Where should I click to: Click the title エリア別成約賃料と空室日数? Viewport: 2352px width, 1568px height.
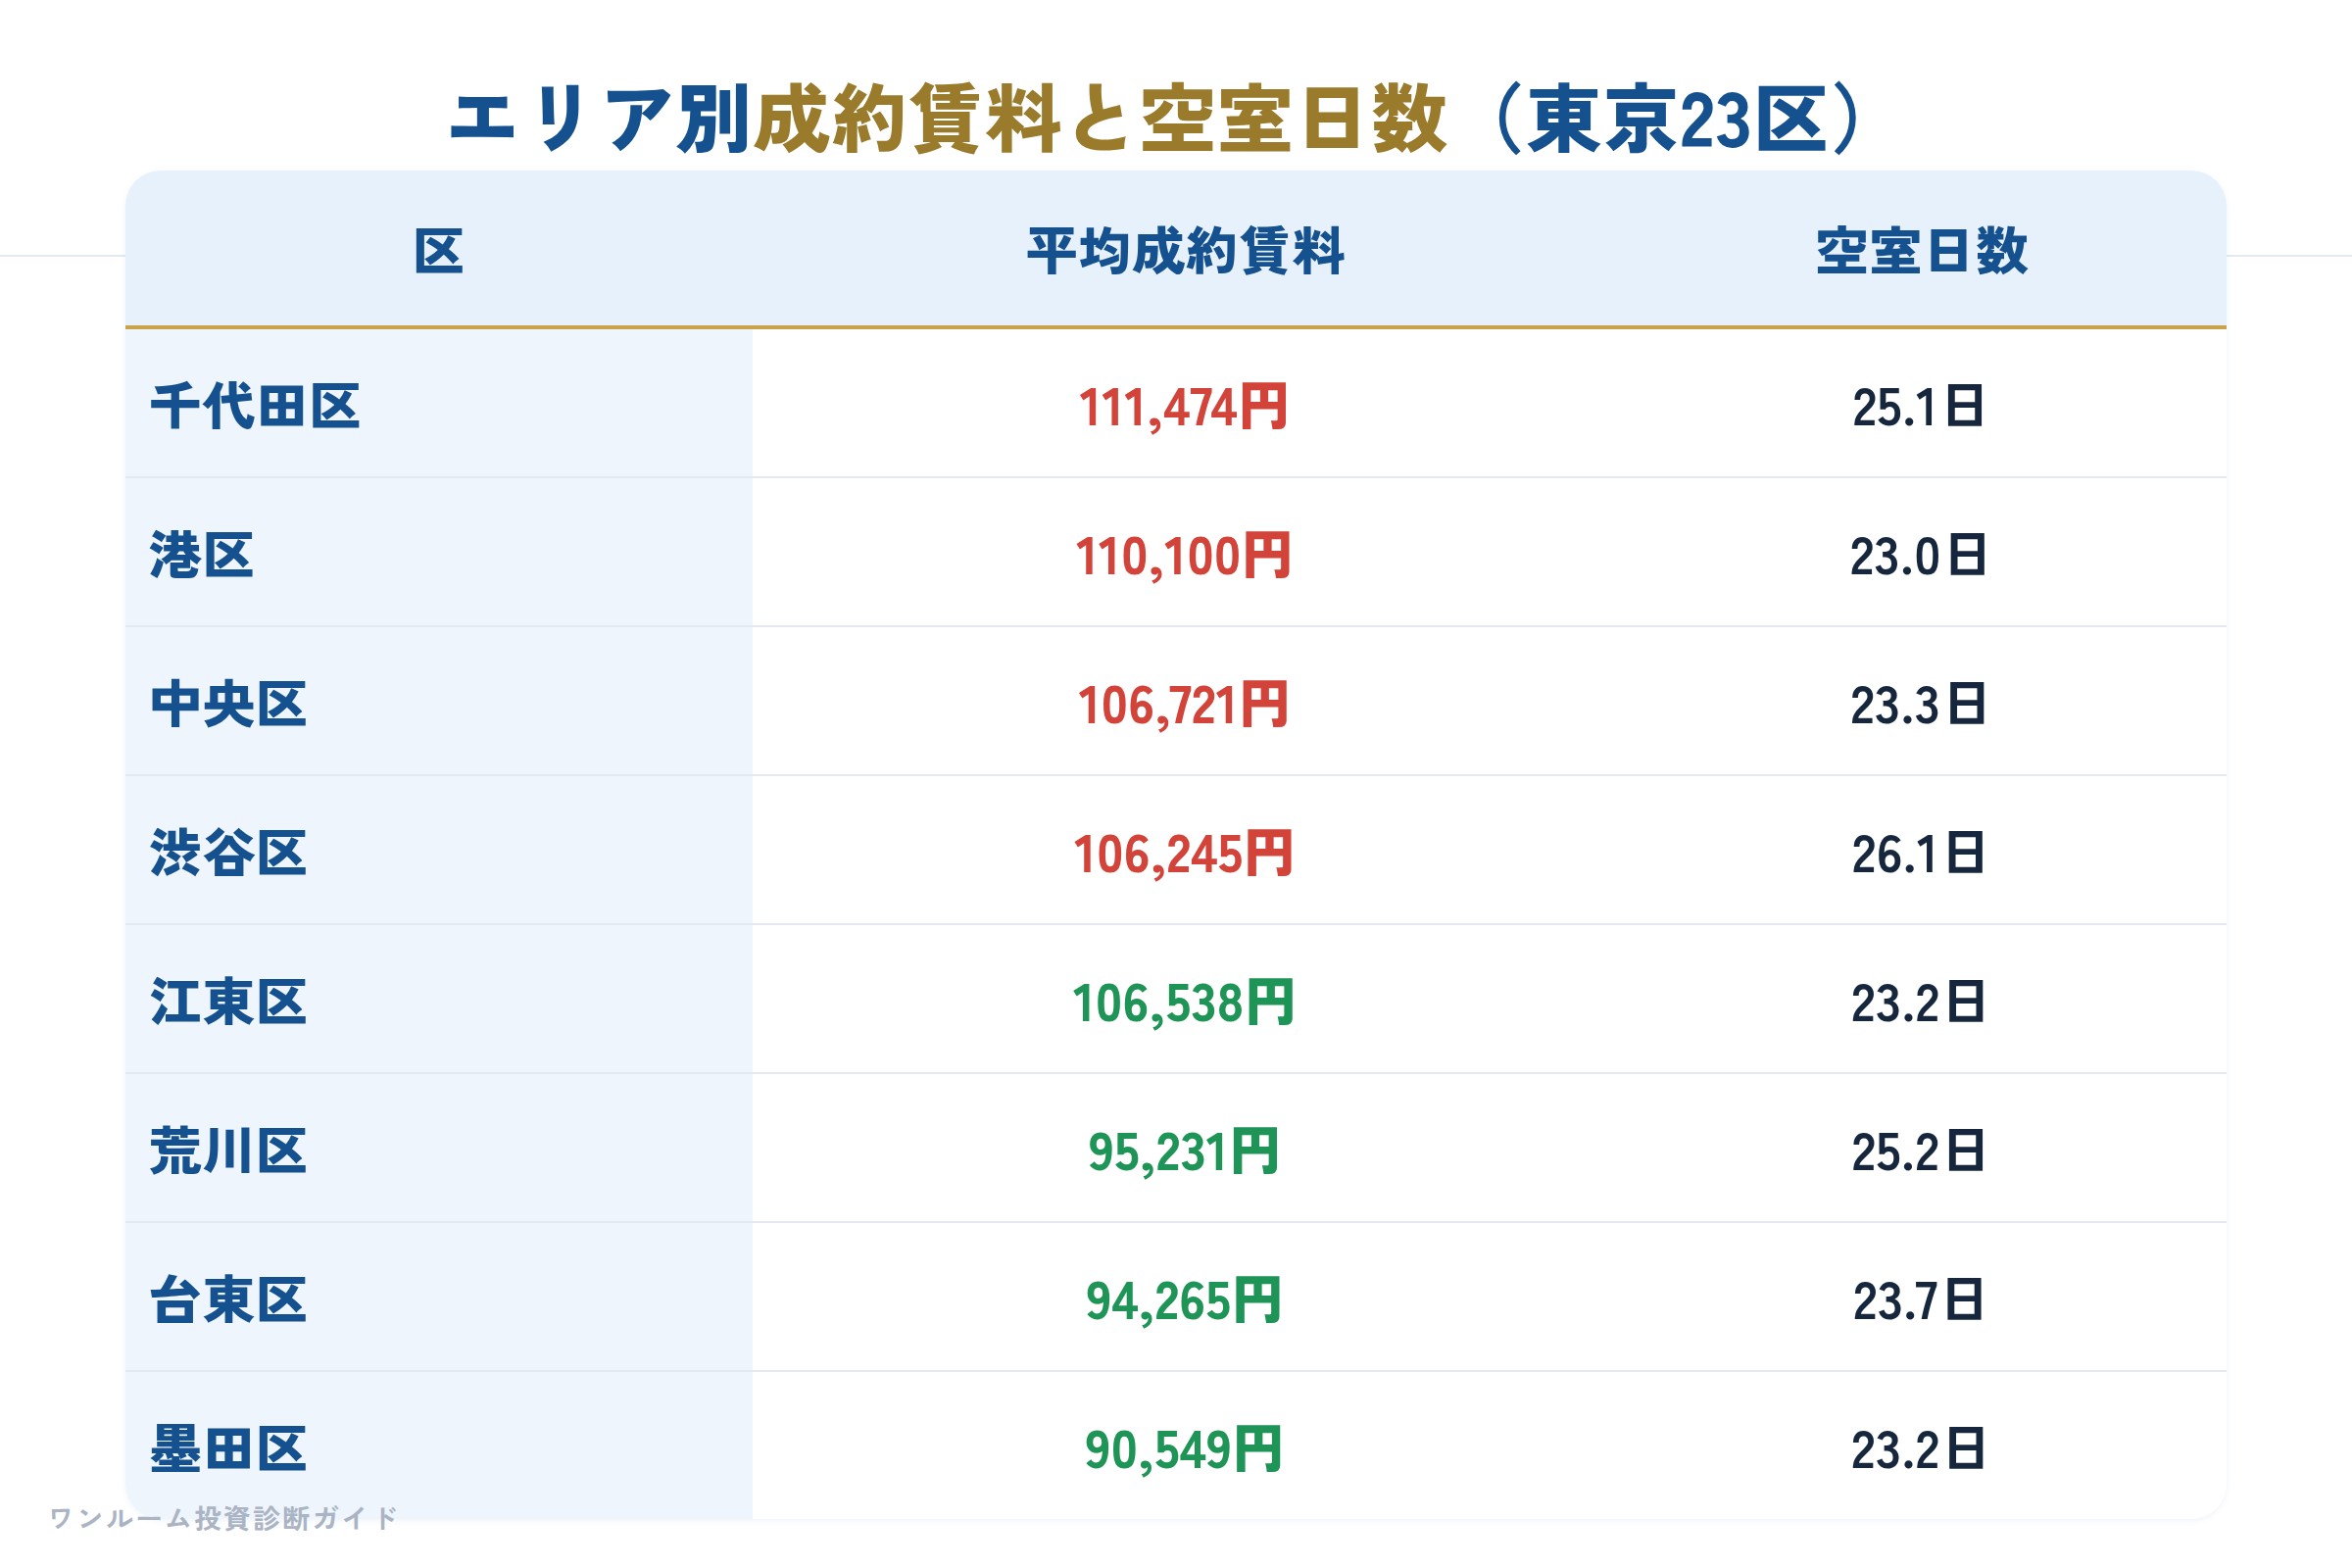coord(948,120)
